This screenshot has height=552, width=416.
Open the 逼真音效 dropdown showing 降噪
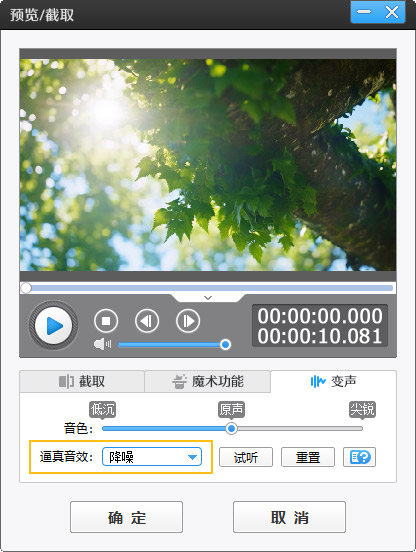click(152, 457)
